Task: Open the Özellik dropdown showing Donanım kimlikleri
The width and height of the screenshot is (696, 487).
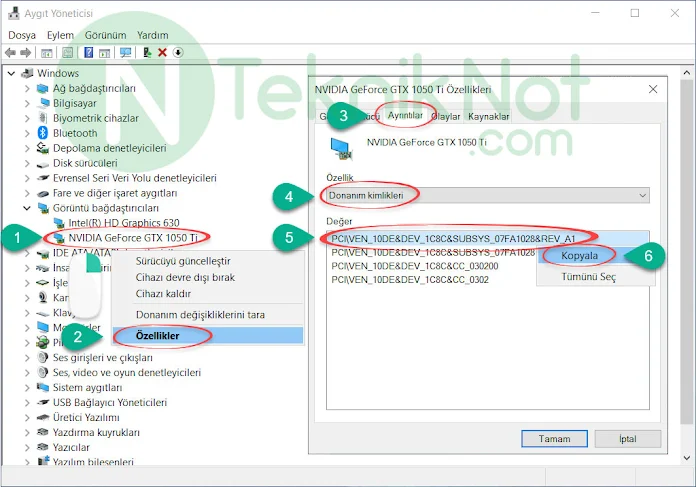Action: (x=487, y=195)
